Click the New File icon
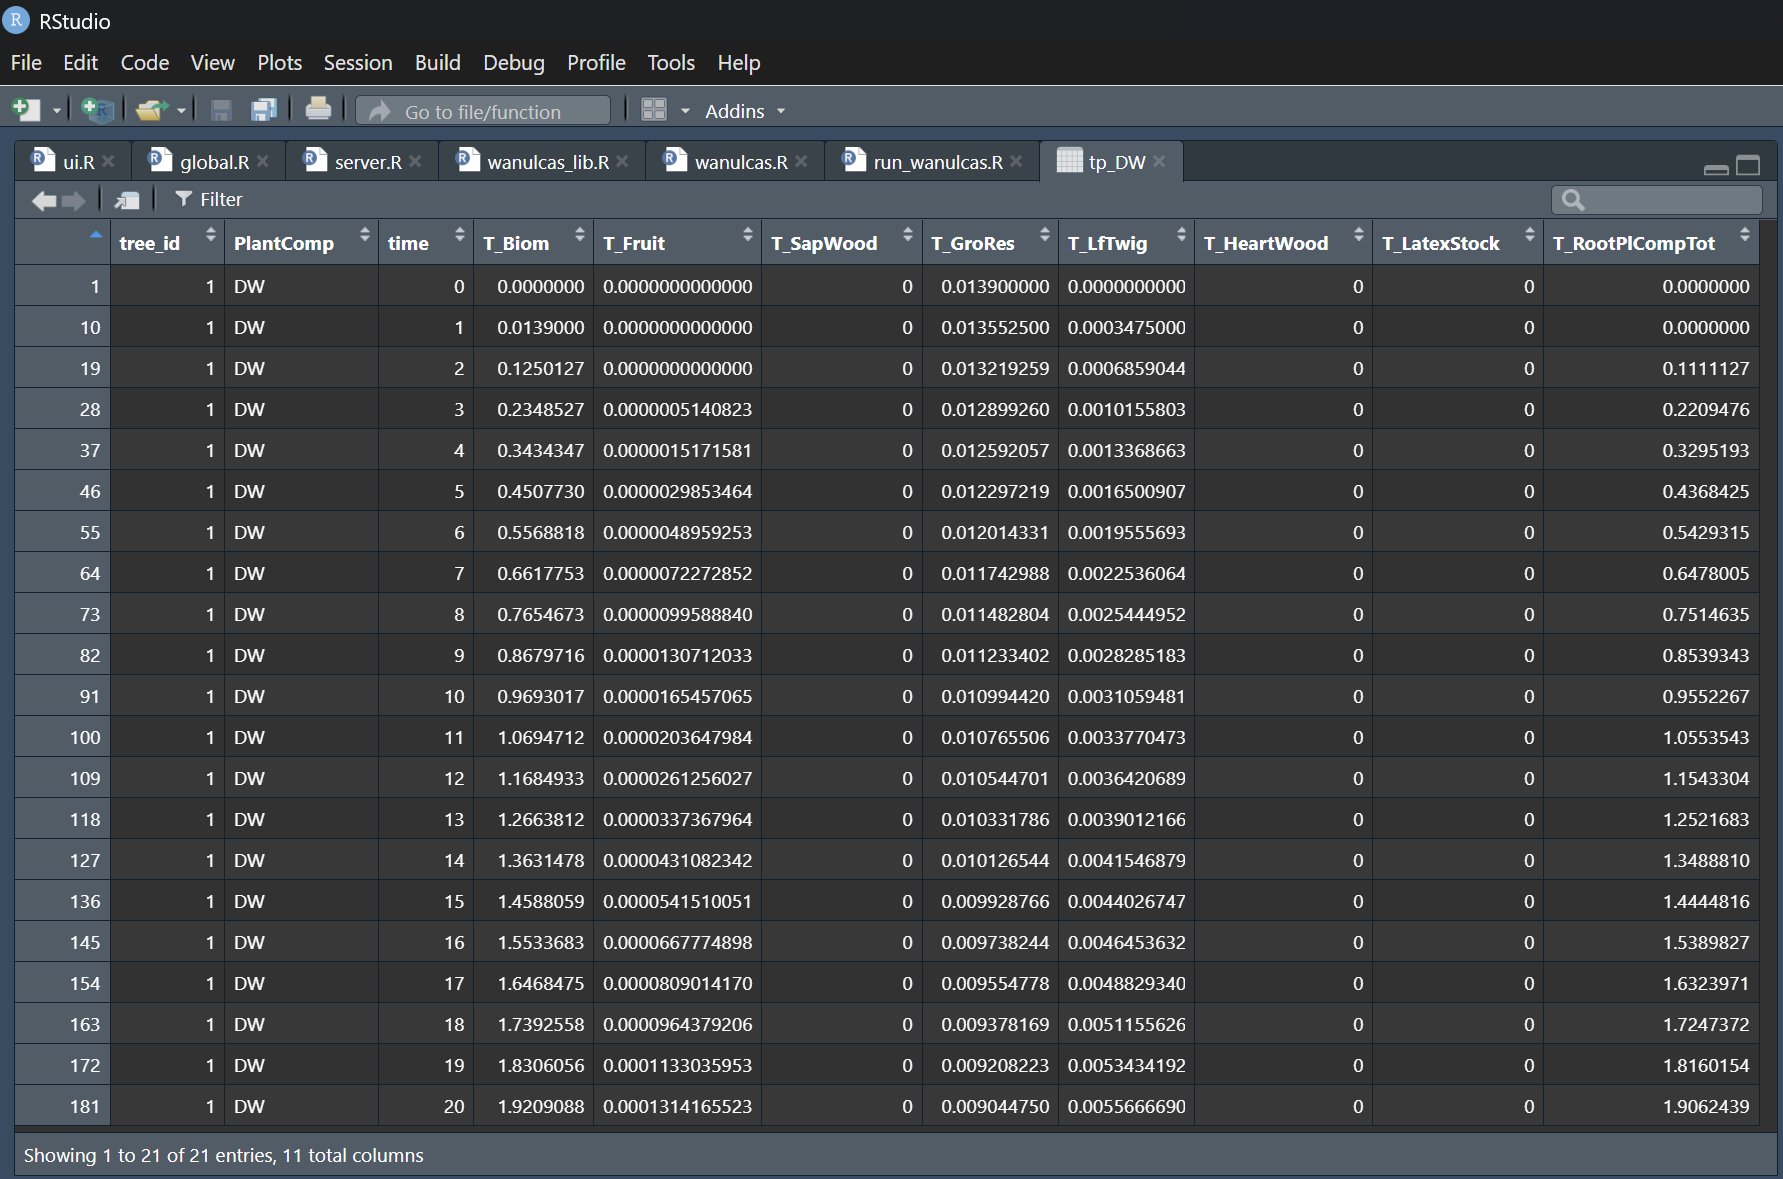This screenshot has height=1179, width=1783. [25, 110]
